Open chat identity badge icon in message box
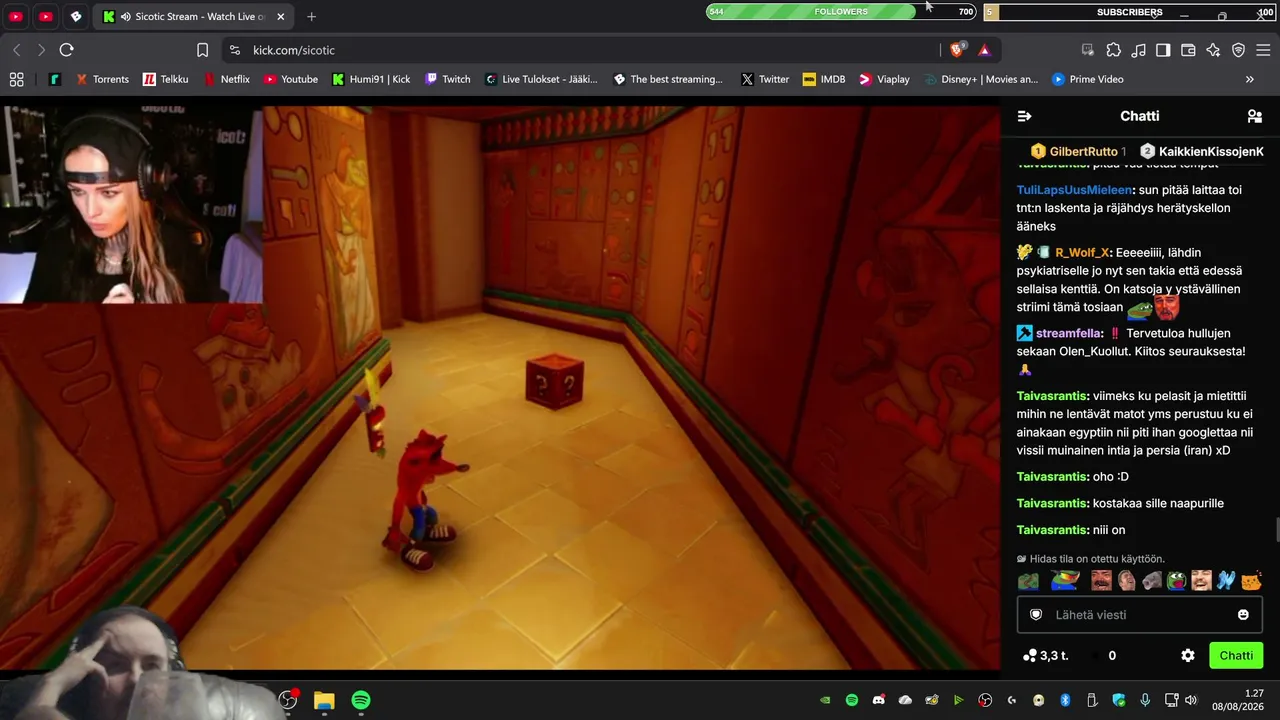Image resolution: width=1280 pixels, height=720 pixels. (1036, 615)
